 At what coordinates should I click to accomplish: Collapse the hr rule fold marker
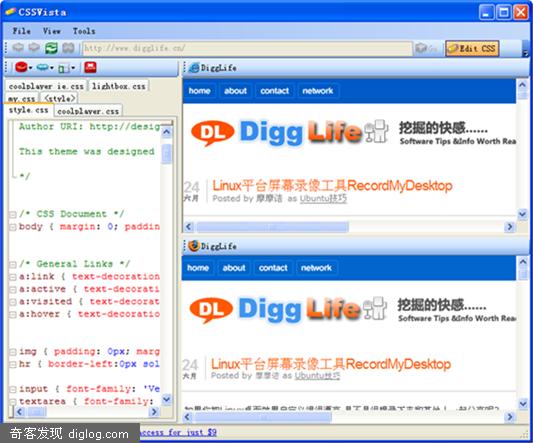13,364
